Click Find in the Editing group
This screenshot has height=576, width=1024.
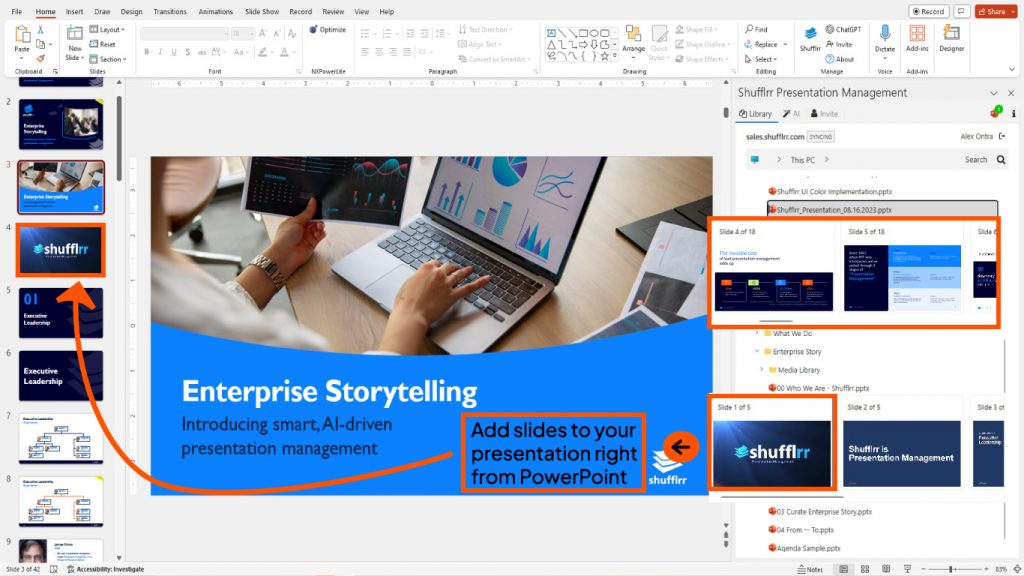756,29
